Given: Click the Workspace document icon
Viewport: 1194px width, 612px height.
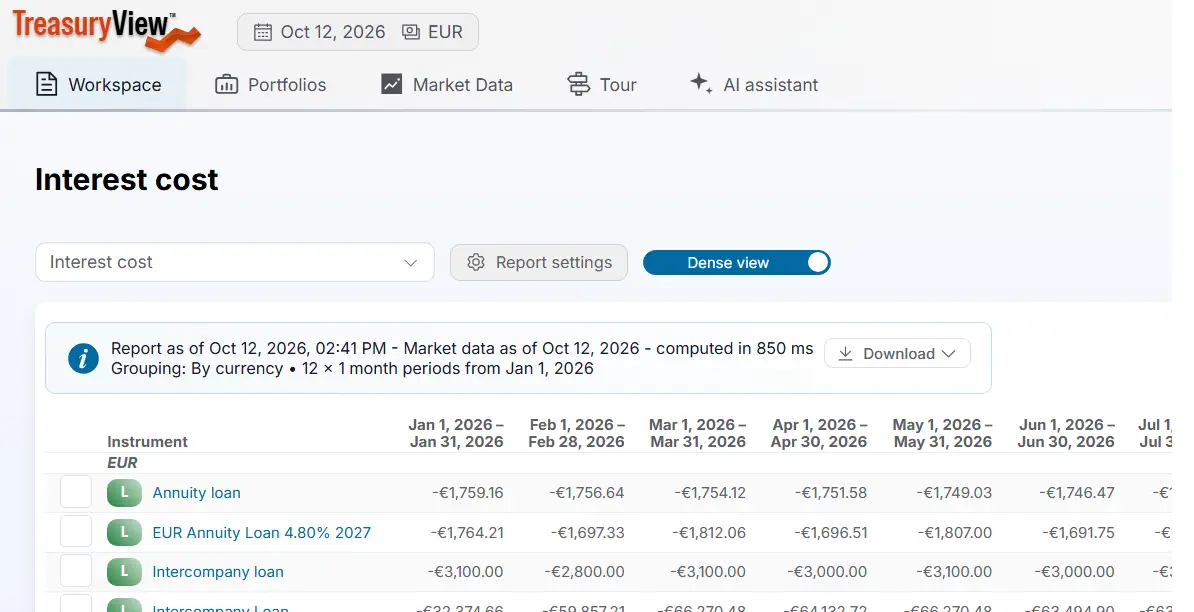Looking at the screenshot, I should [x=46, y=84].
